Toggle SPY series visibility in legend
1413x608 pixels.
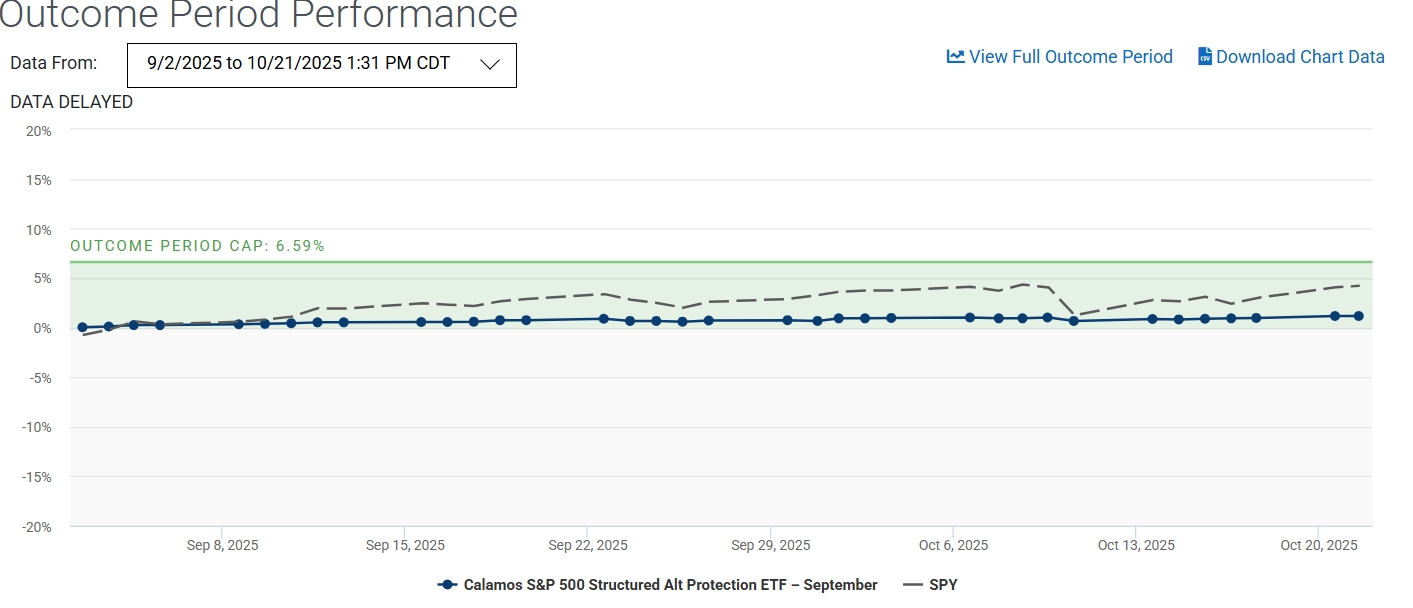tap(943, 585)
